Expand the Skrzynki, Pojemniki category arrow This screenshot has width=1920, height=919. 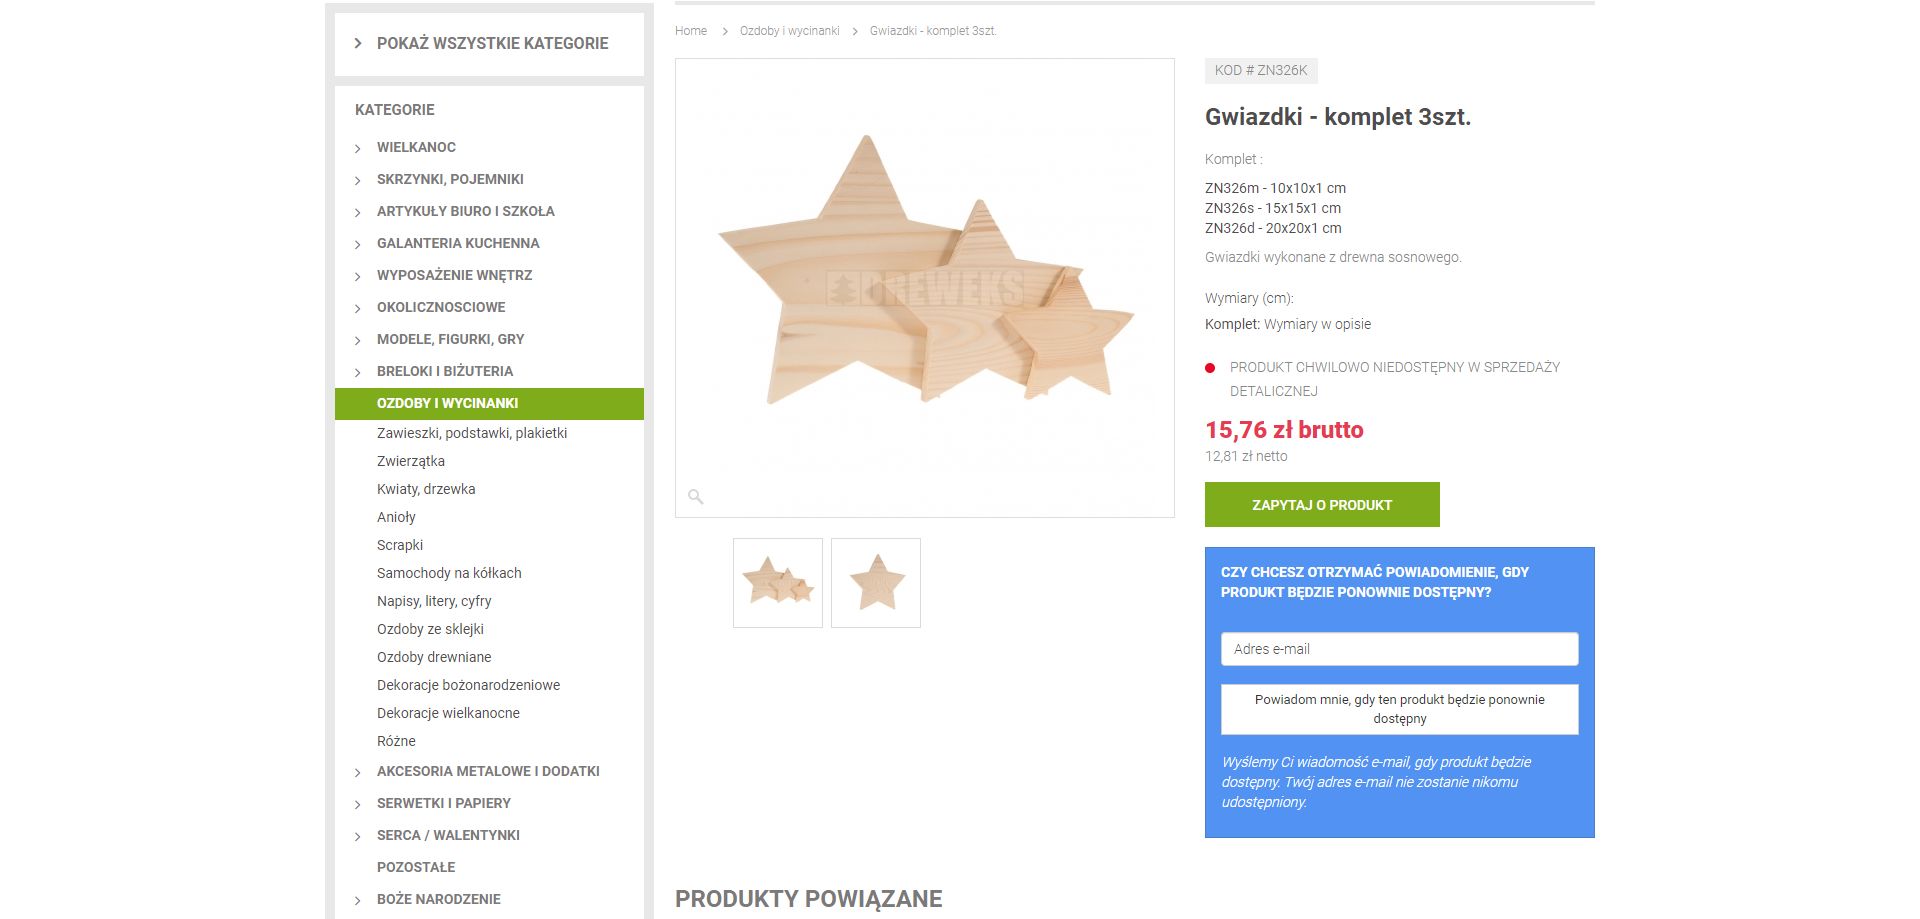[x=358, y=180]
